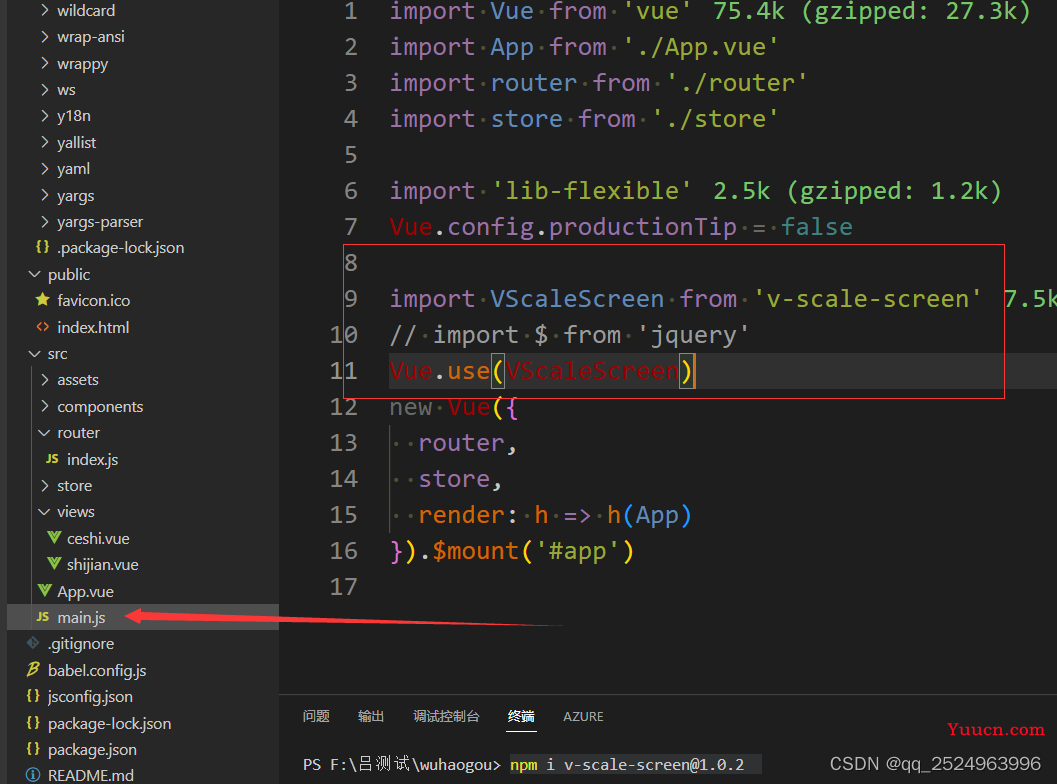
Task: Open ceshi.vue file
Action: [x=98, y=539]
